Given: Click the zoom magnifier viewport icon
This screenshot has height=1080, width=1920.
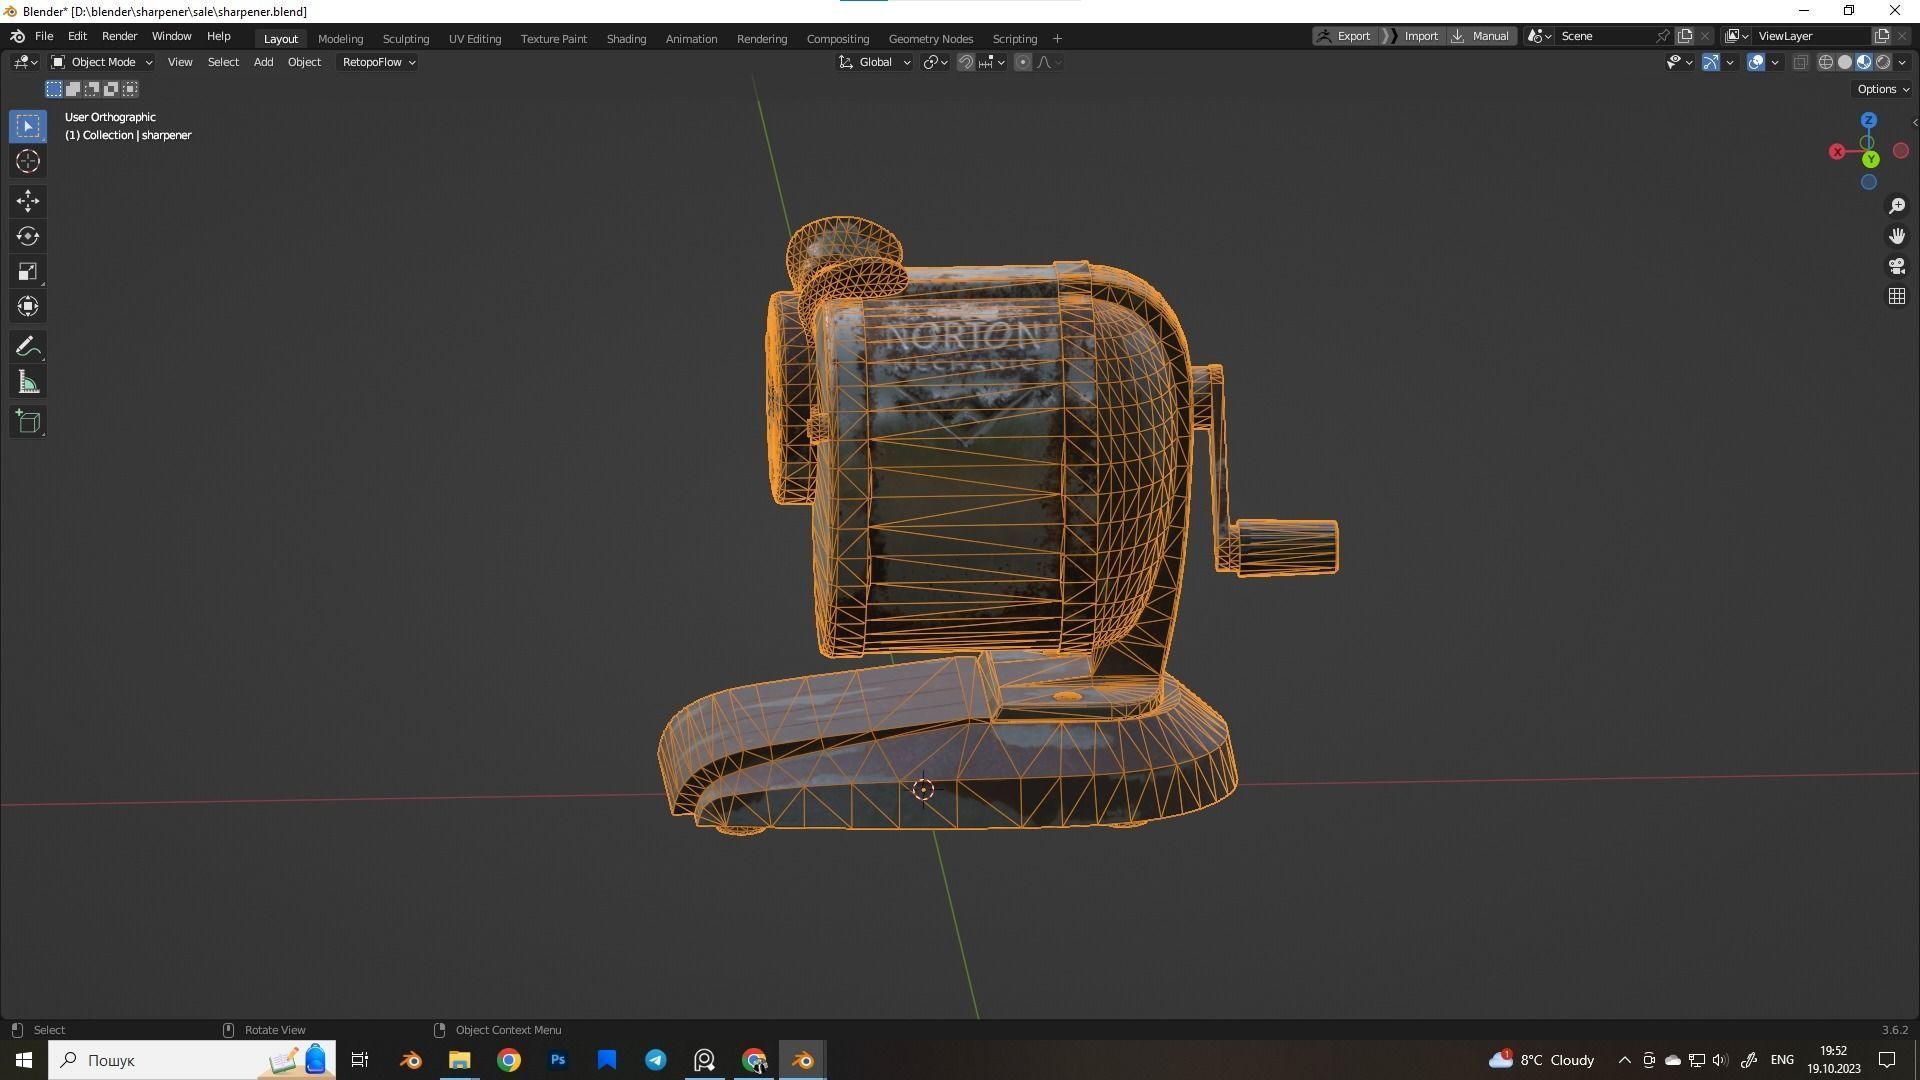Looking at the screenshot, I should click(x=1897, y=206).
